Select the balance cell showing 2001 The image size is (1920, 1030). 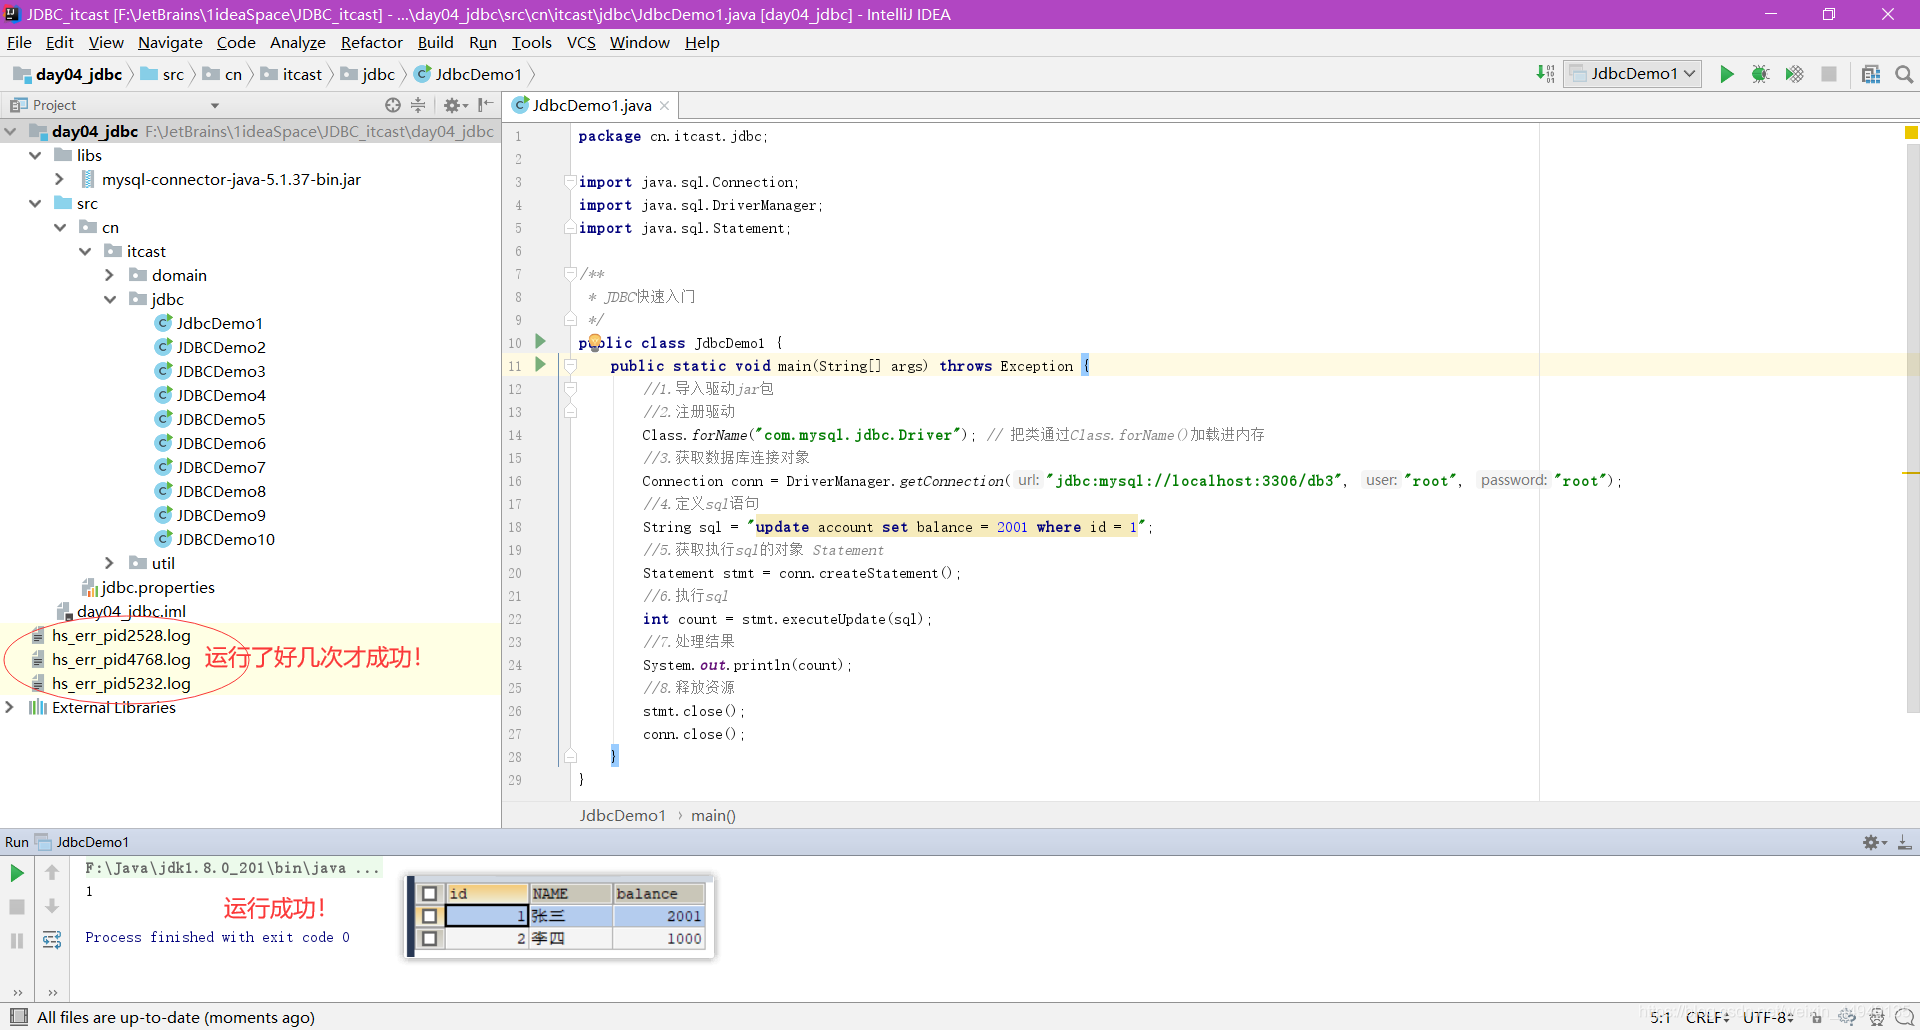(658, 916)
